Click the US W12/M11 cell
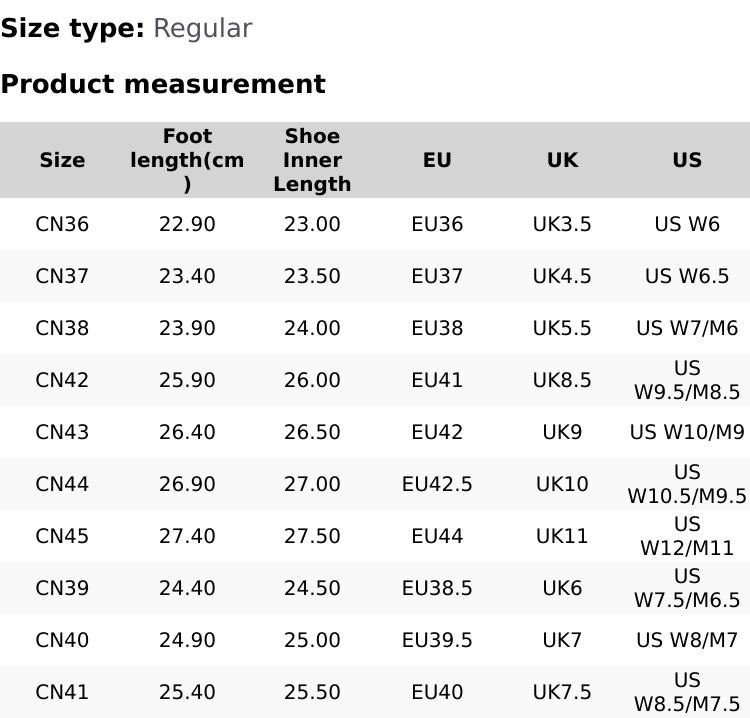Viewport: 750px width, 718px height. click(x=687, y=536)
